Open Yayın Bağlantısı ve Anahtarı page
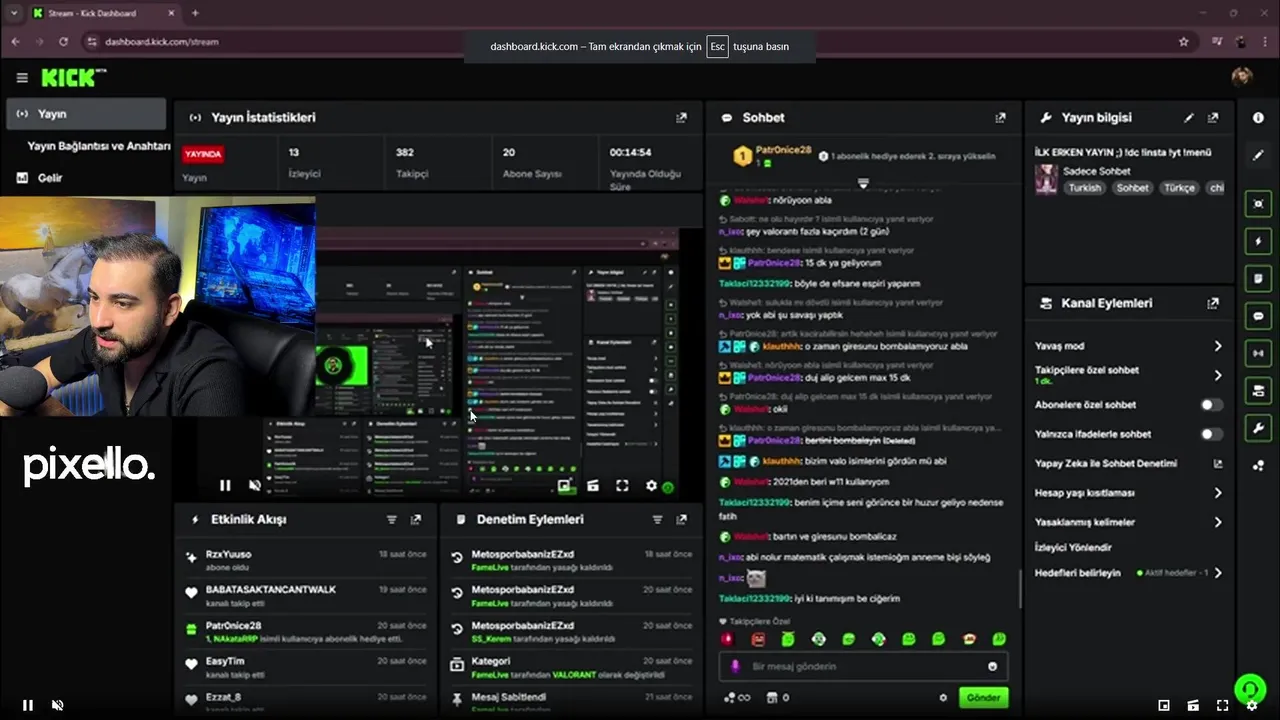The image size is (1280, 720). point(99,146)
